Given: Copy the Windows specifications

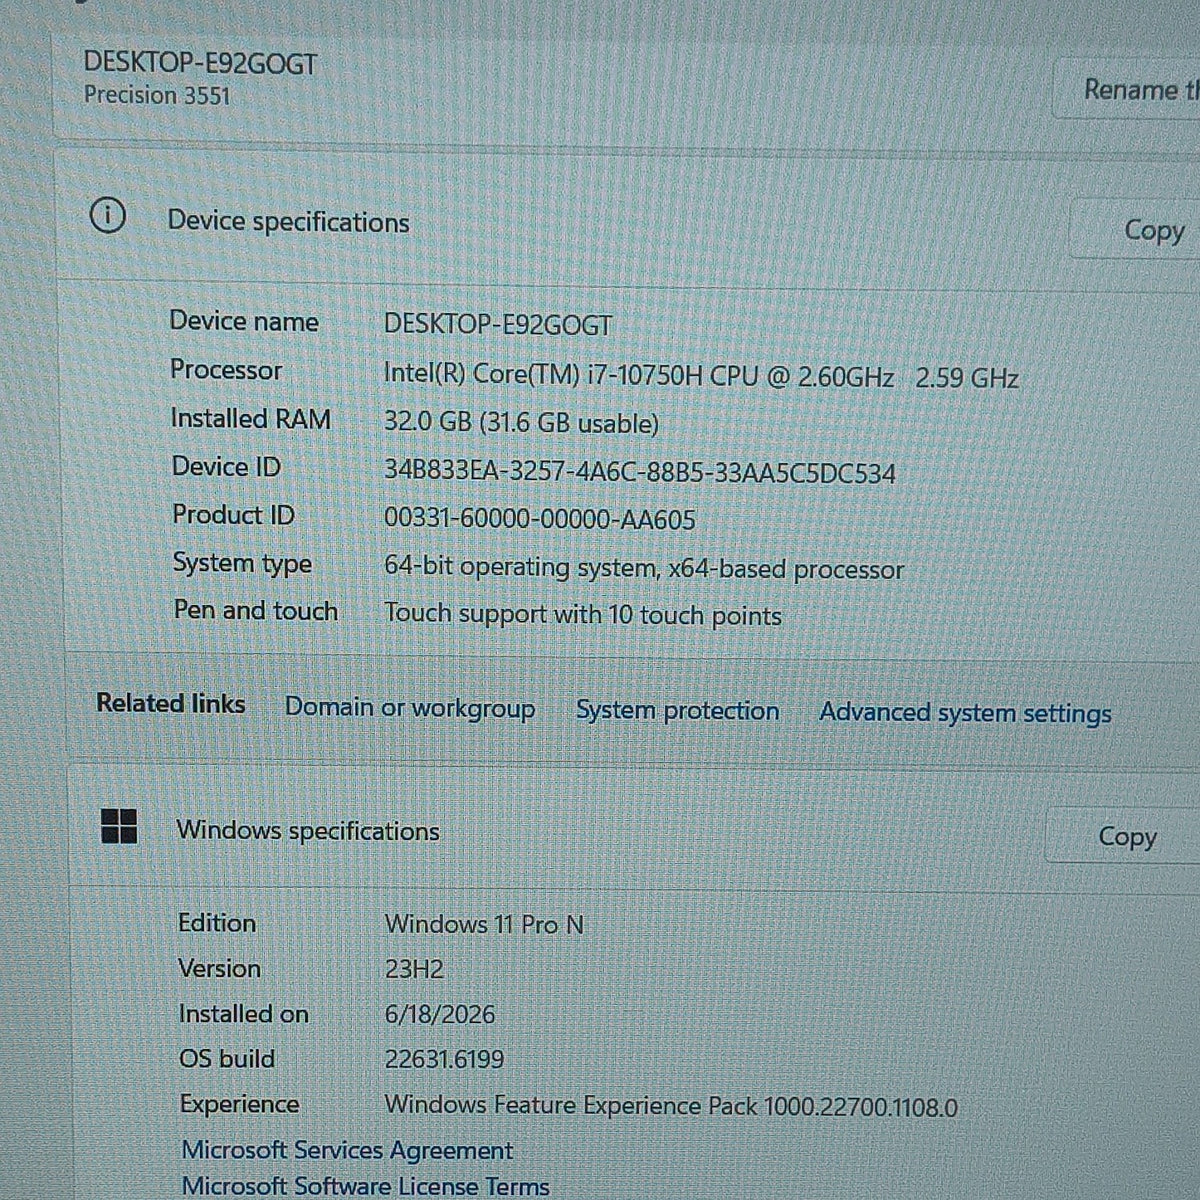Looking at the screenshot, I should pyautogui.click(x=1126, y=836).
